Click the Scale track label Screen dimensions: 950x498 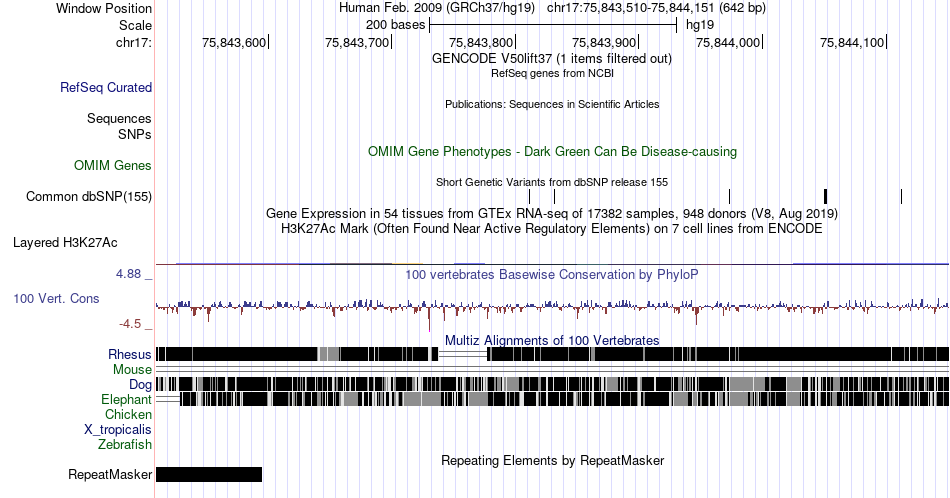click(x=136, y=25)
